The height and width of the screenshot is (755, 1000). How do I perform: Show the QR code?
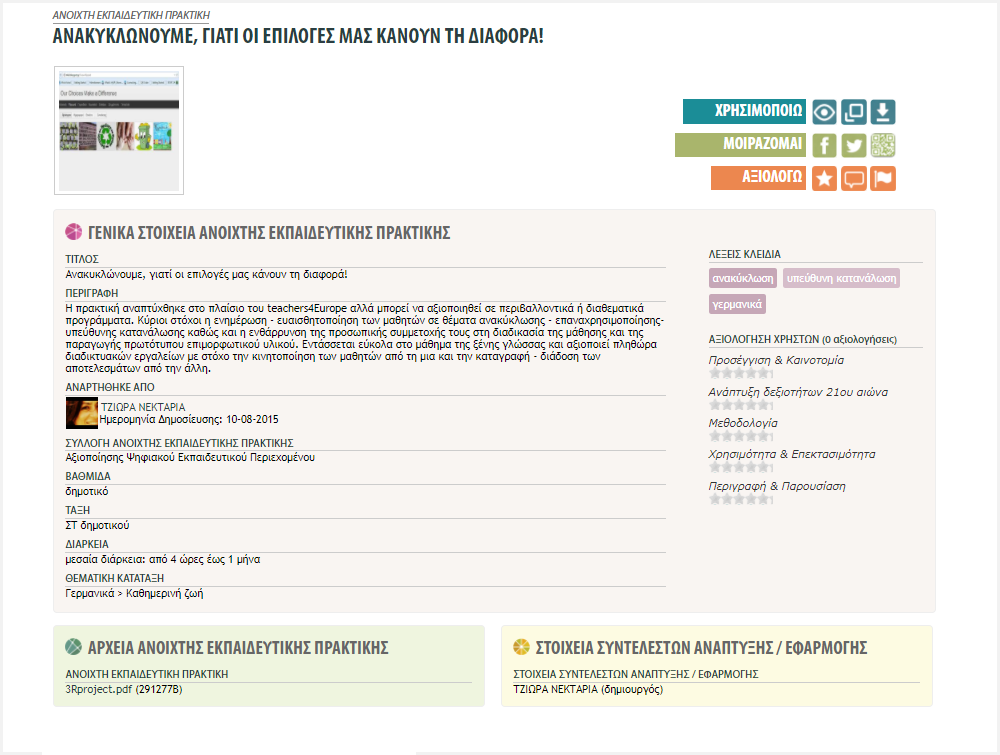tap(883, 145)
